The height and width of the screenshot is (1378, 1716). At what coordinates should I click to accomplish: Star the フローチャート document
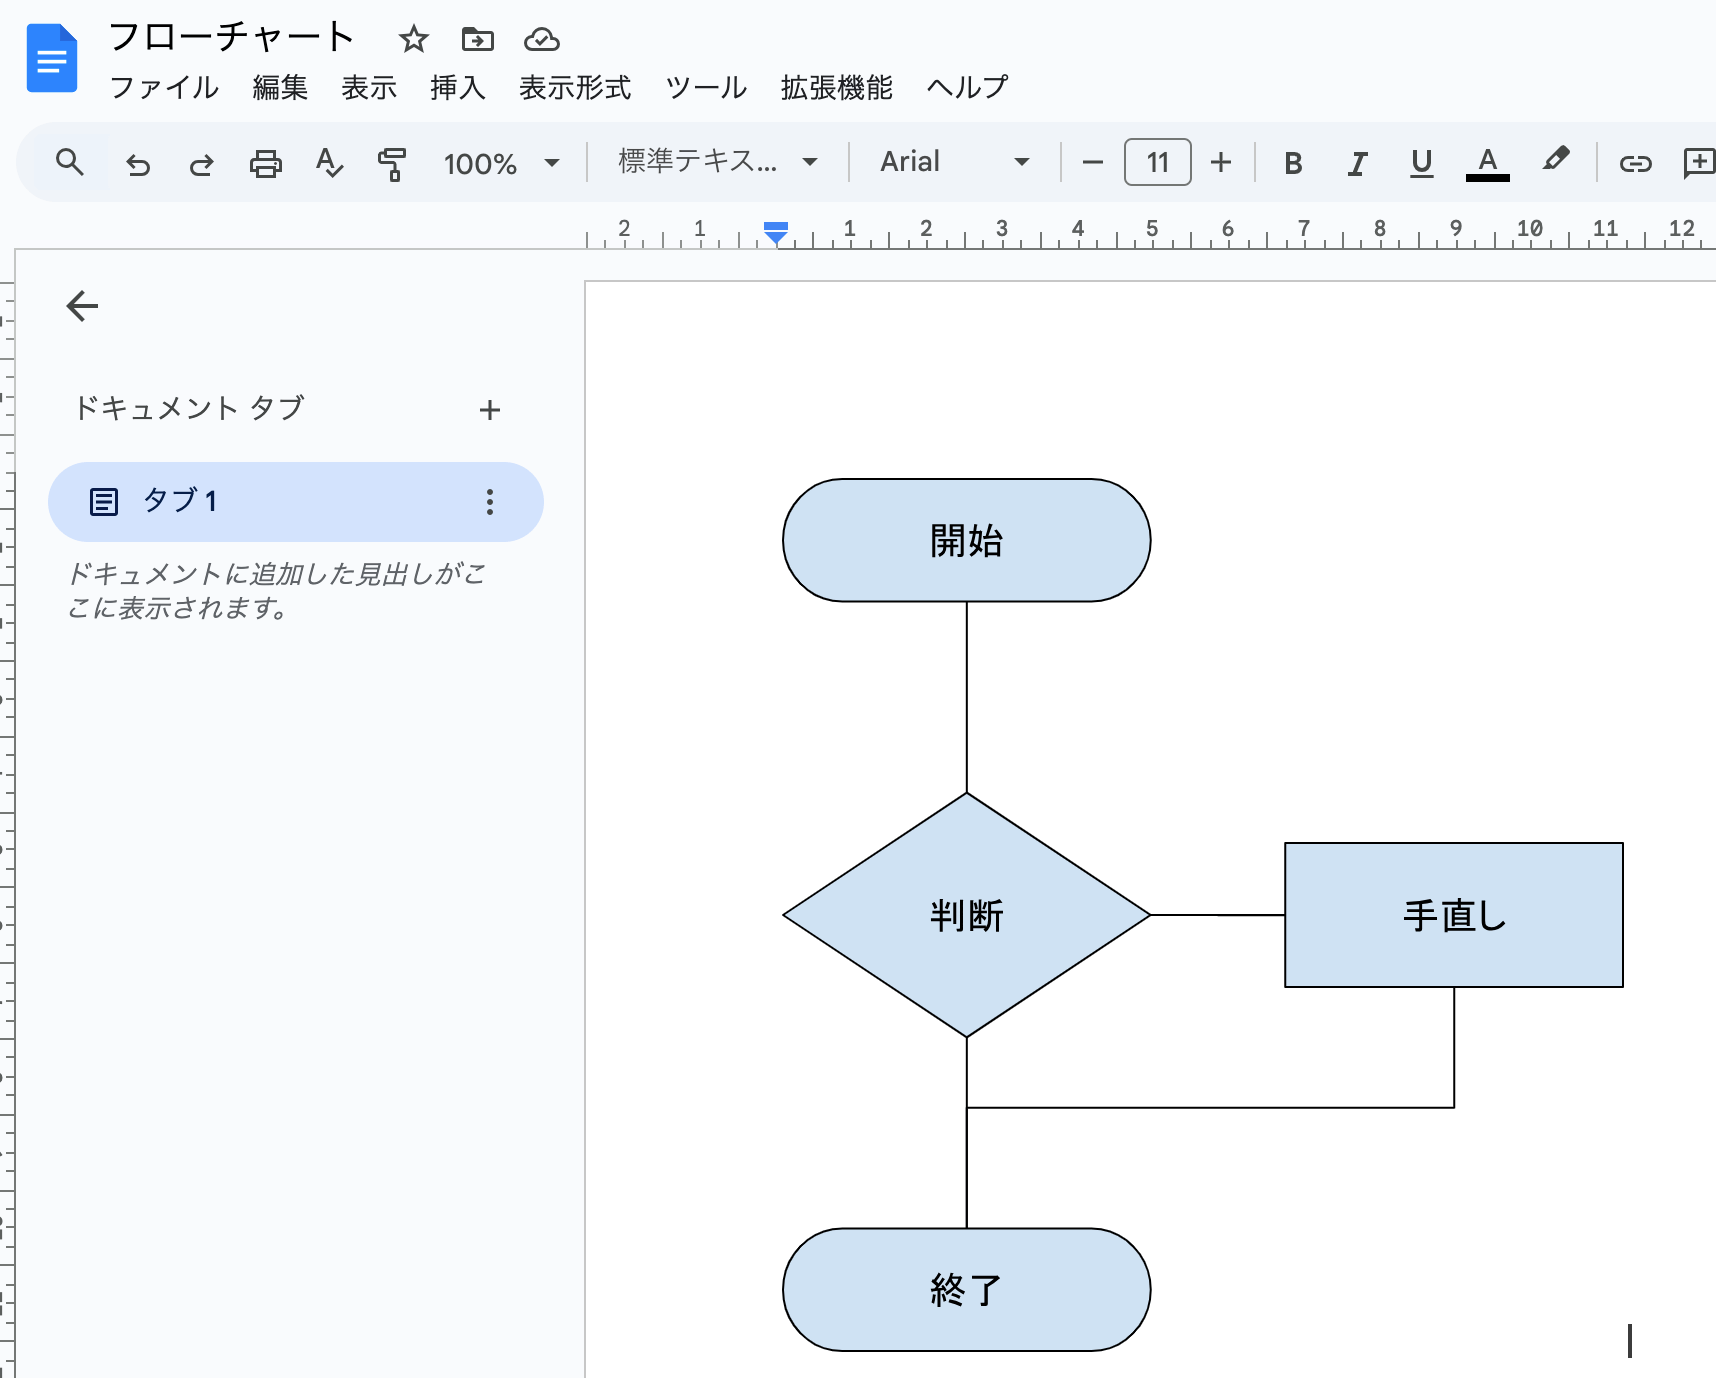coord(413,39)
